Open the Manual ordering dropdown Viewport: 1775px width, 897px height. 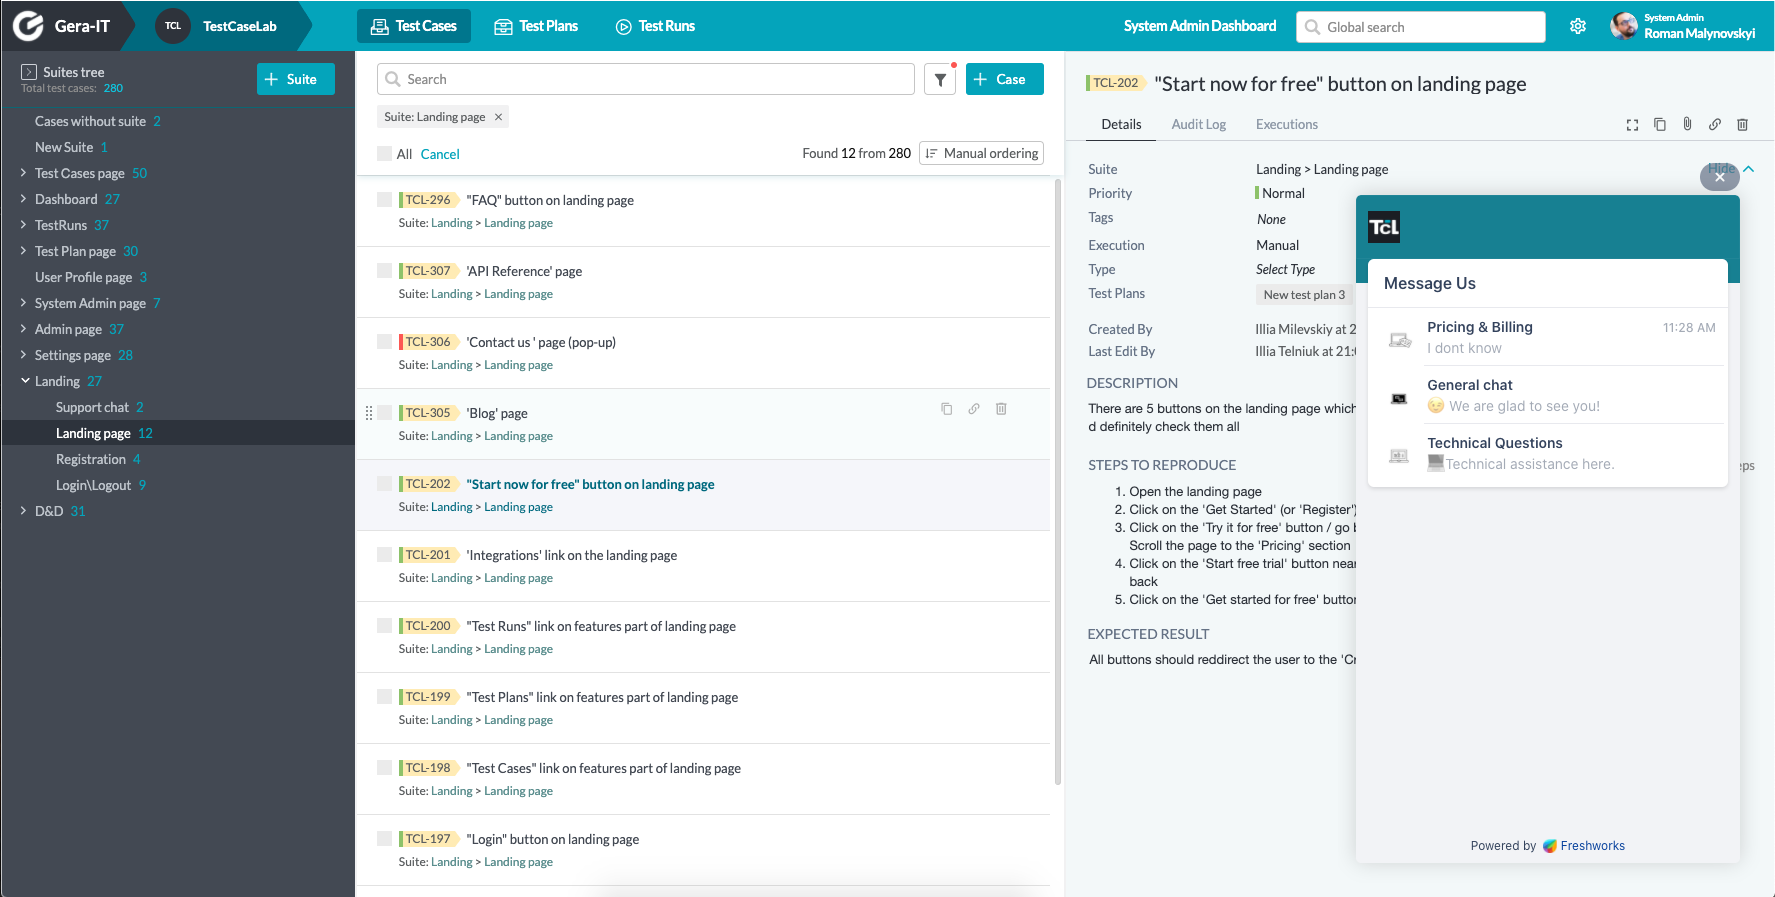(981, 154)
